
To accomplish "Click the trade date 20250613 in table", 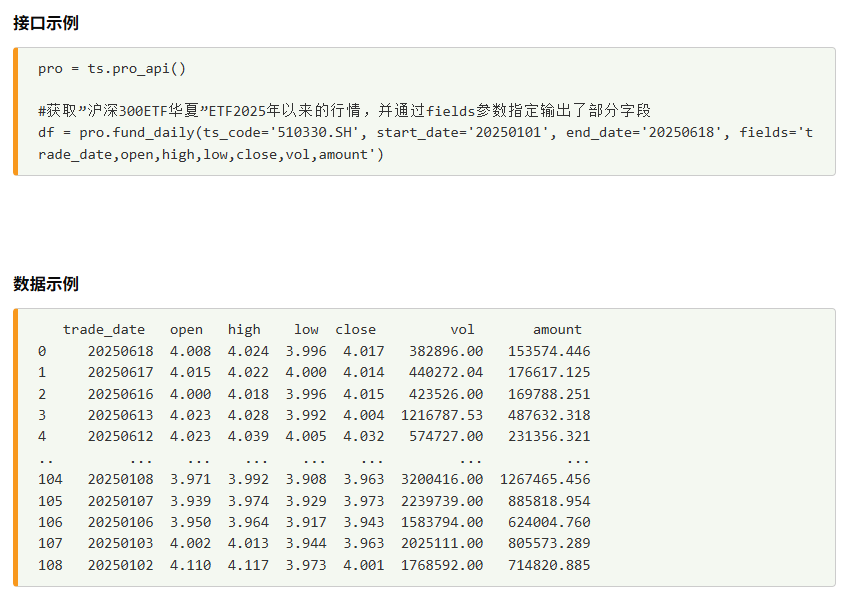I will [120, 415].
